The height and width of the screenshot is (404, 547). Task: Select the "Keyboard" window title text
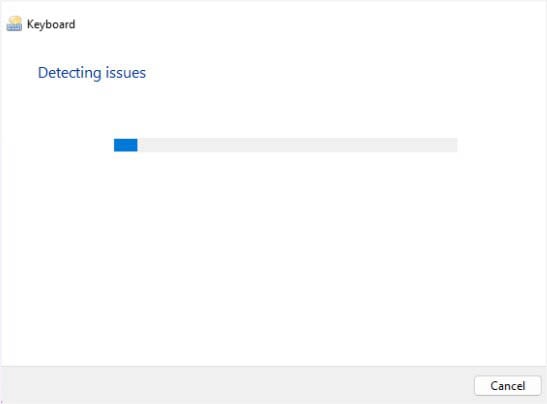click(51, 24)
